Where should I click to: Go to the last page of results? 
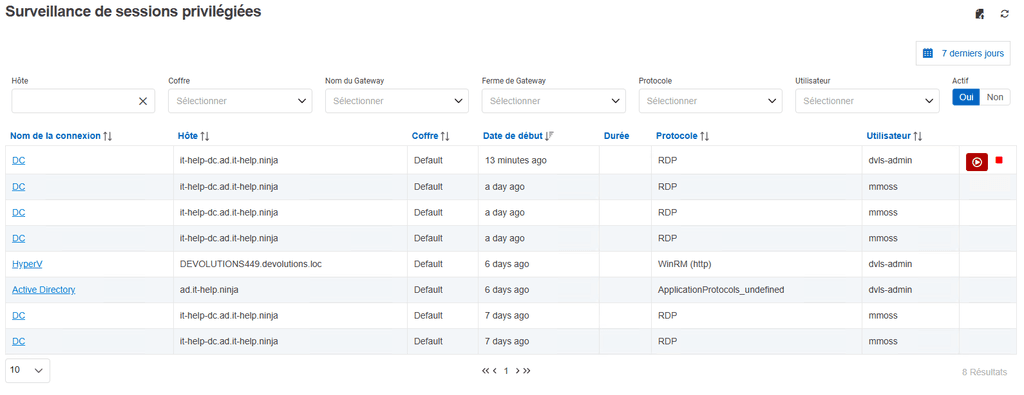[527, 371]
